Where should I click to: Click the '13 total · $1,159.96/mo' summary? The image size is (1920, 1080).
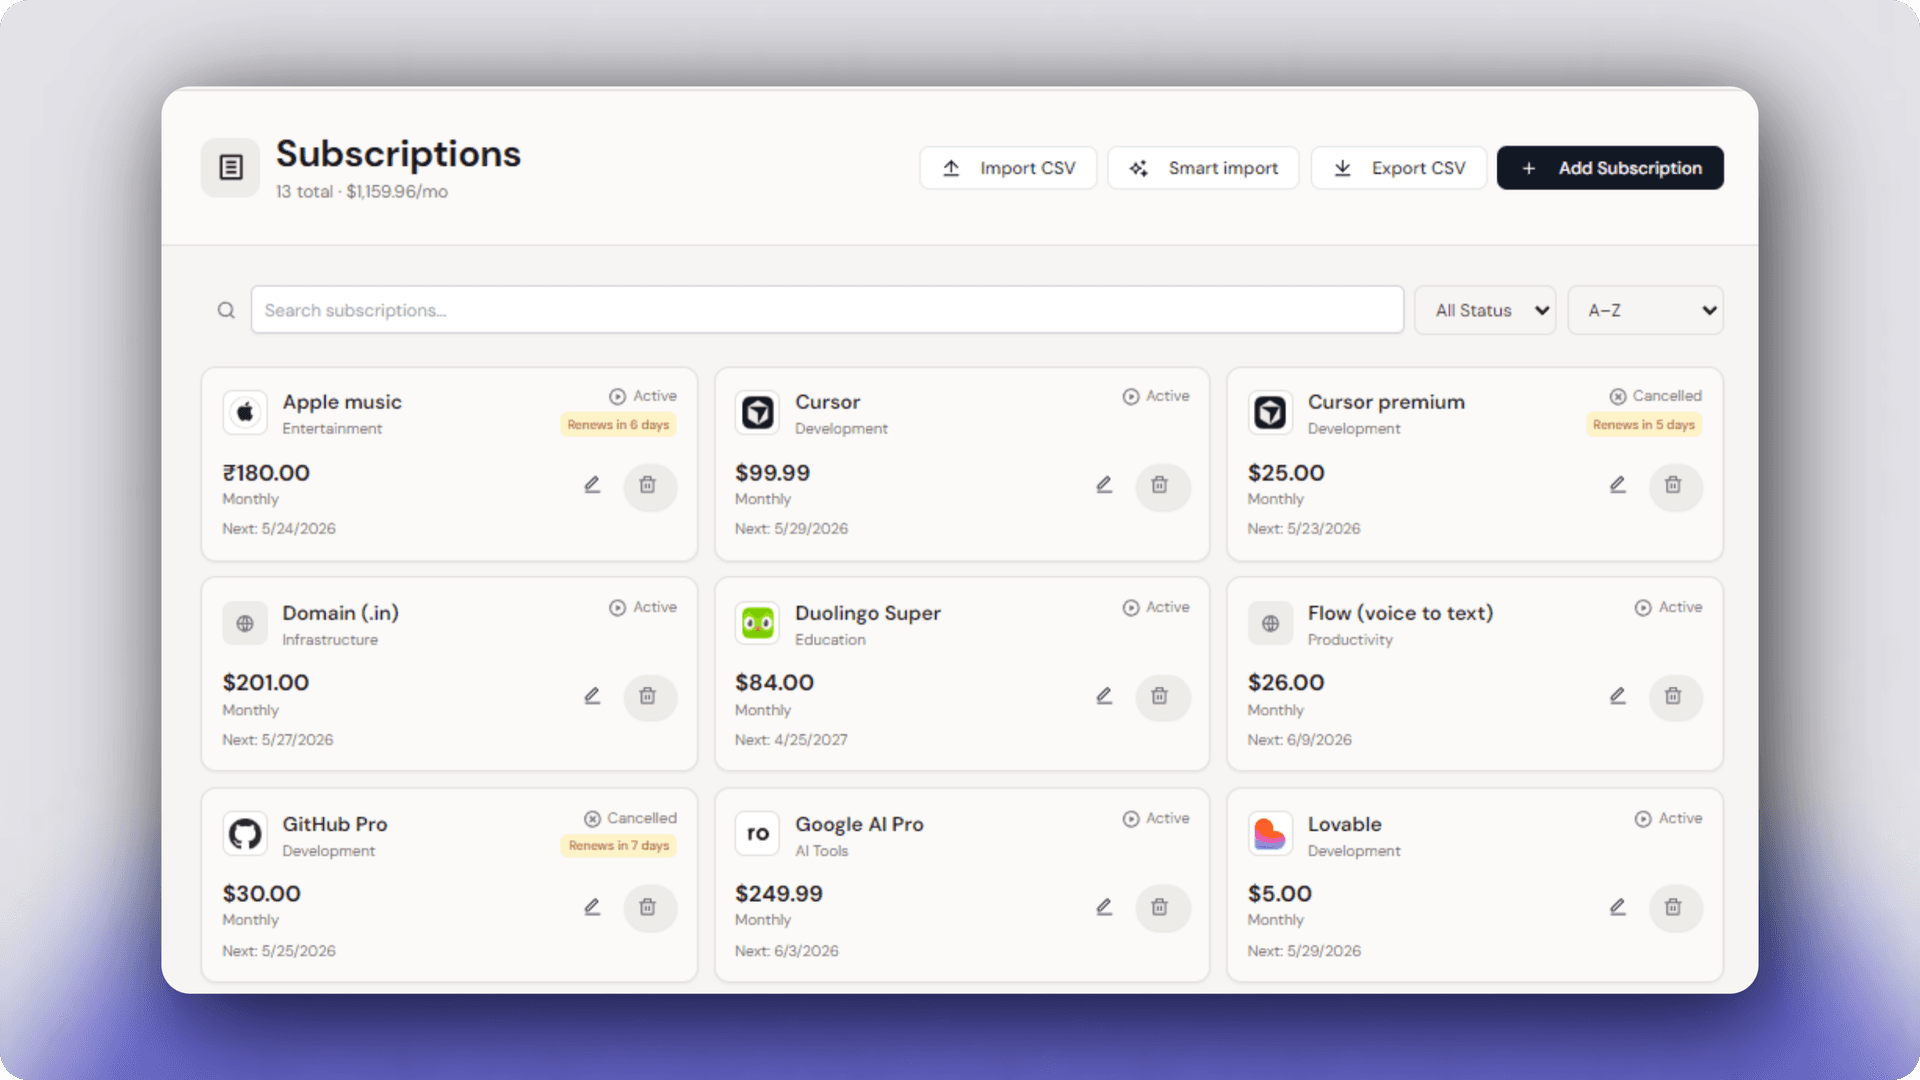click(x=362, y=192)
